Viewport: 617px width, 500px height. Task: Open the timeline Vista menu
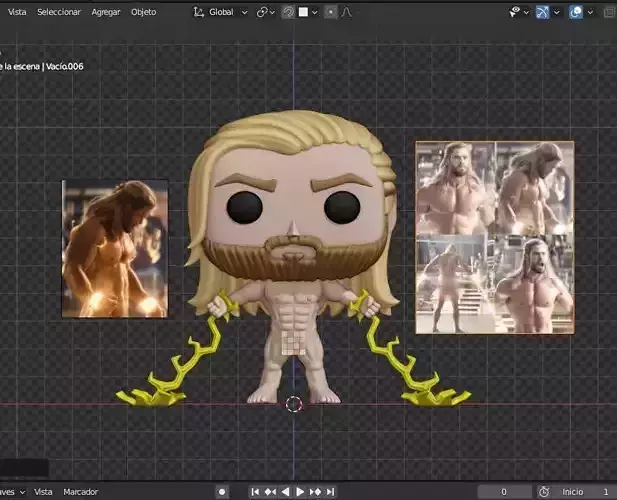43,492
